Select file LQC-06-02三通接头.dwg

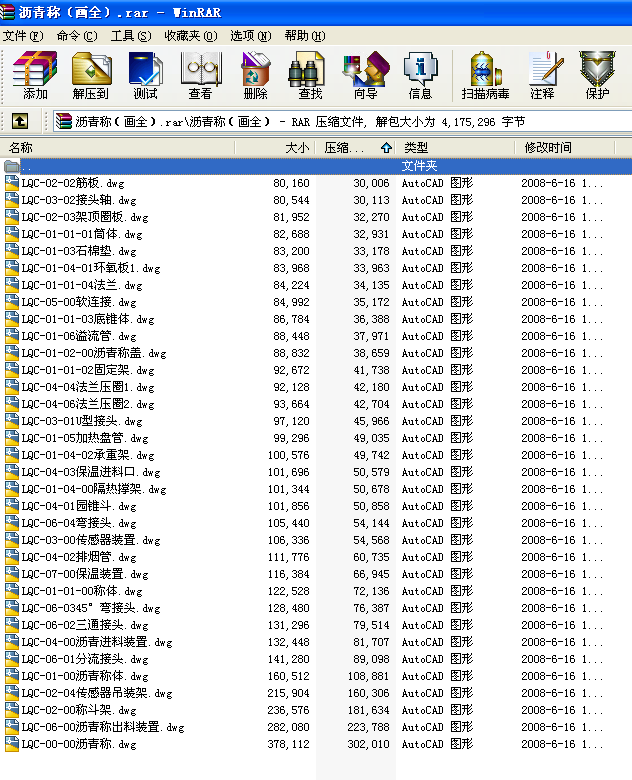point(85,625)
